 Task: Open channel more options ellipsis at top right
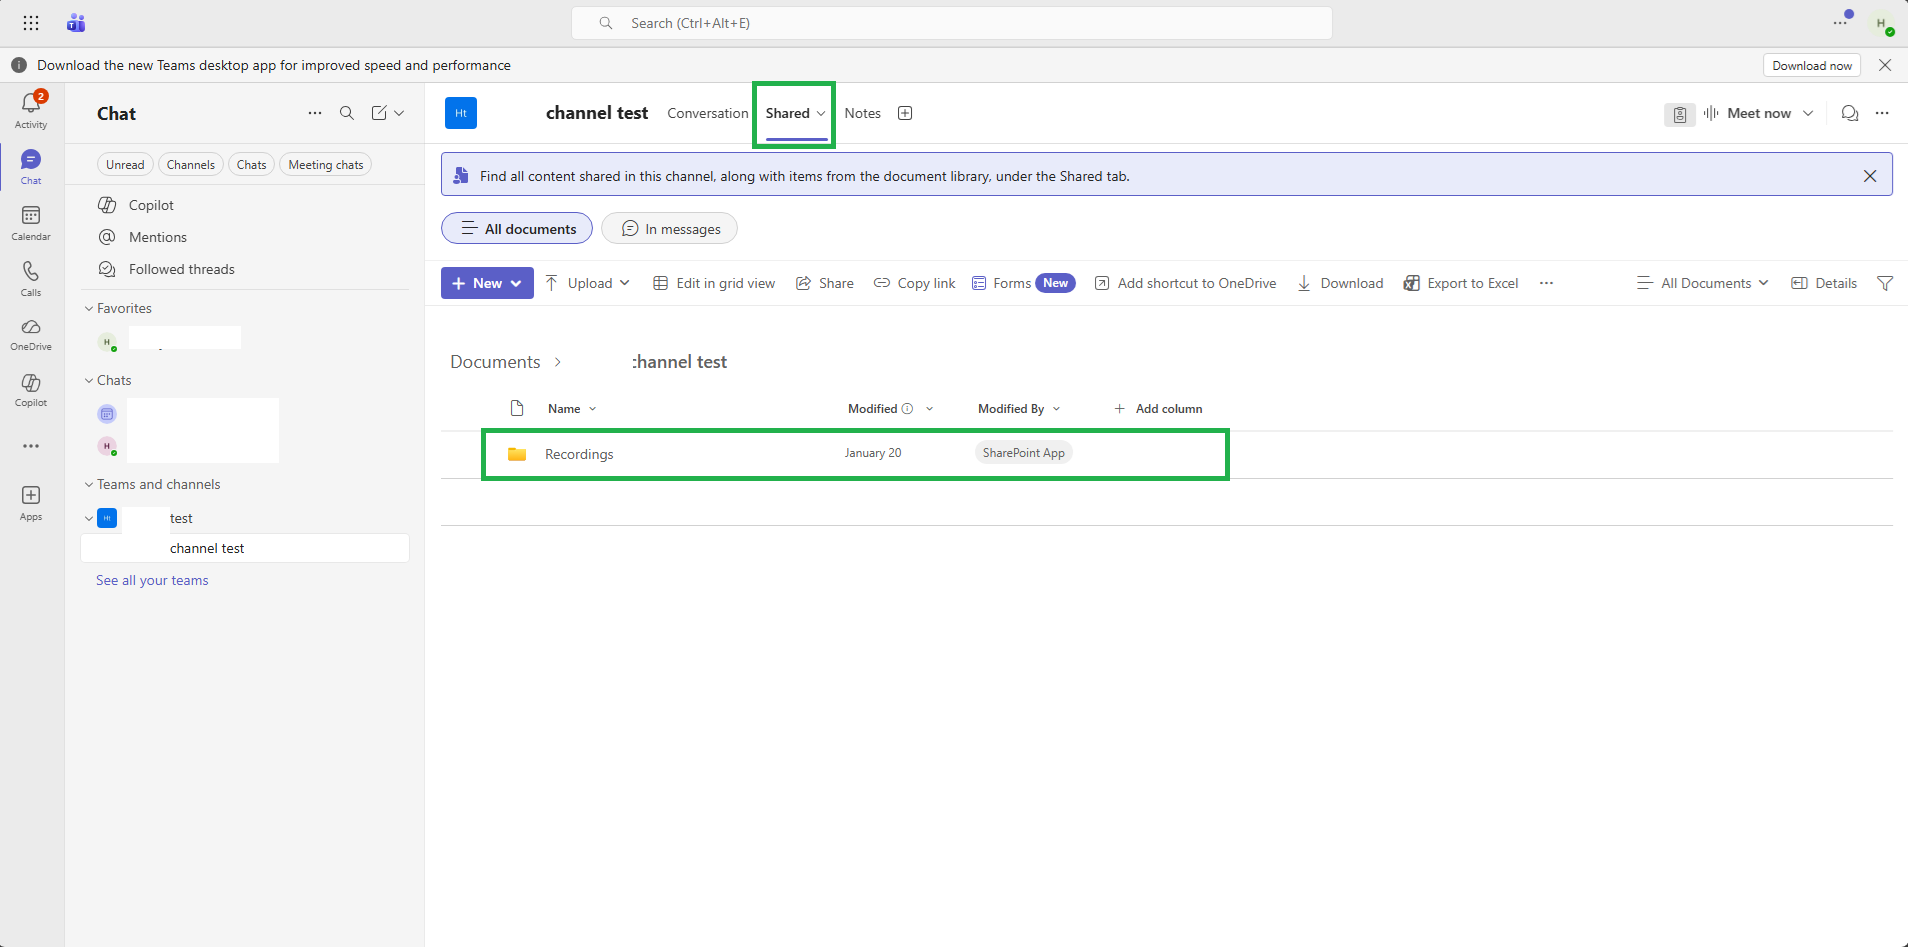click(x=1882, y=113)
